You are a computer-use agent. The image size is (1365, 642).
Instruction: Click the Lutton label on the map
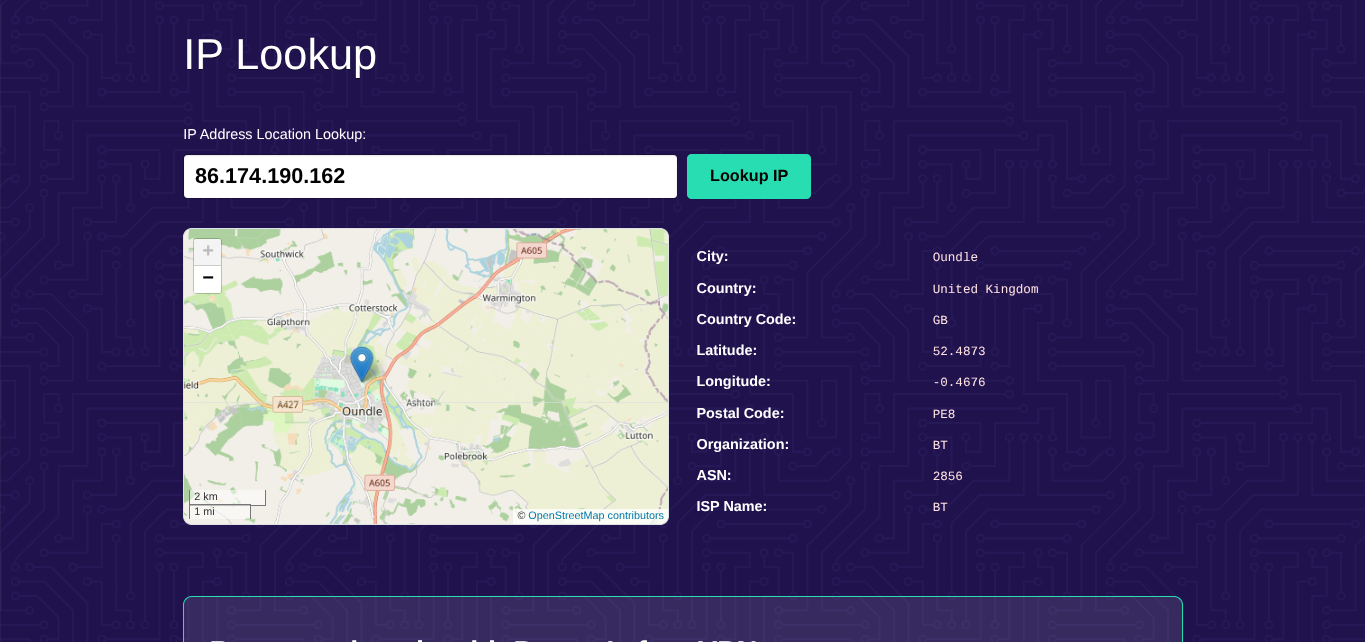point(639,435)
